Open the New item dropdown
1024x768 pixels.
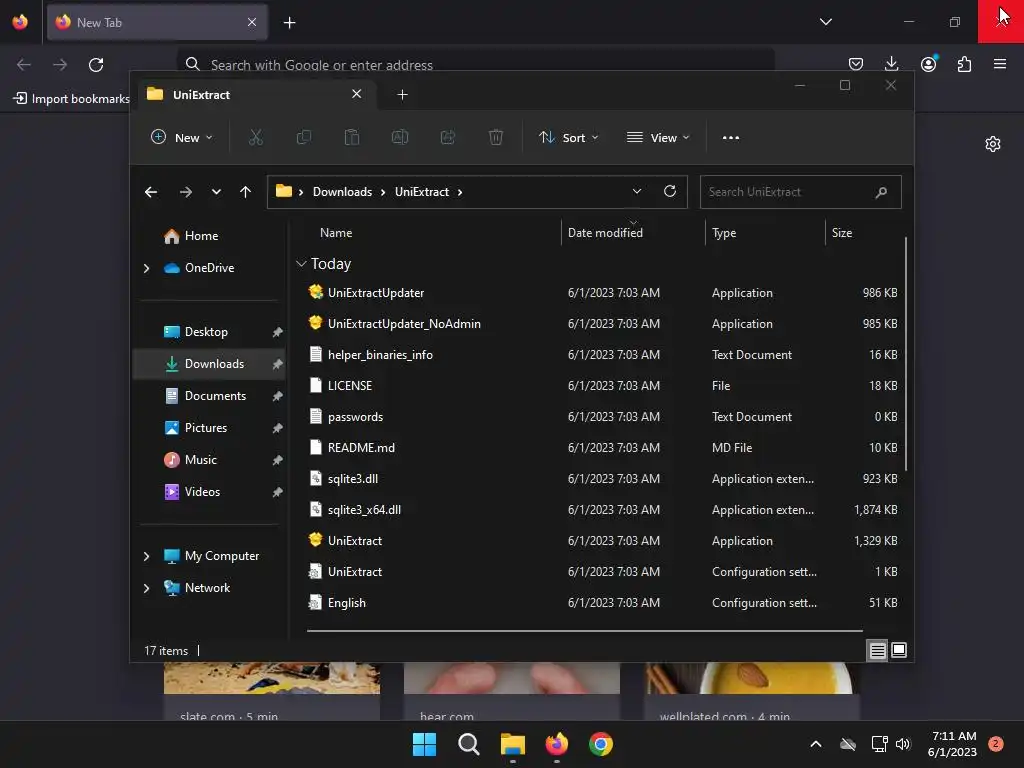tap(182, 138)
